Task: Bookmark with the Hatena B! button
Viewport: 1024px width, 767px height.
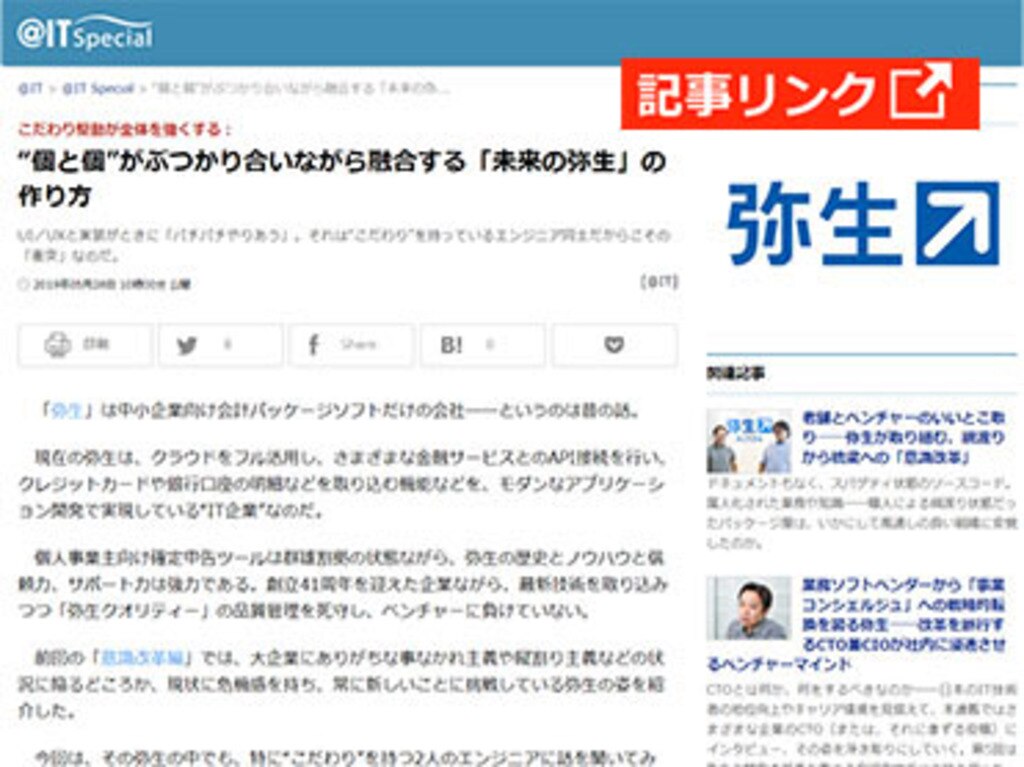Action: click(483, 344)
